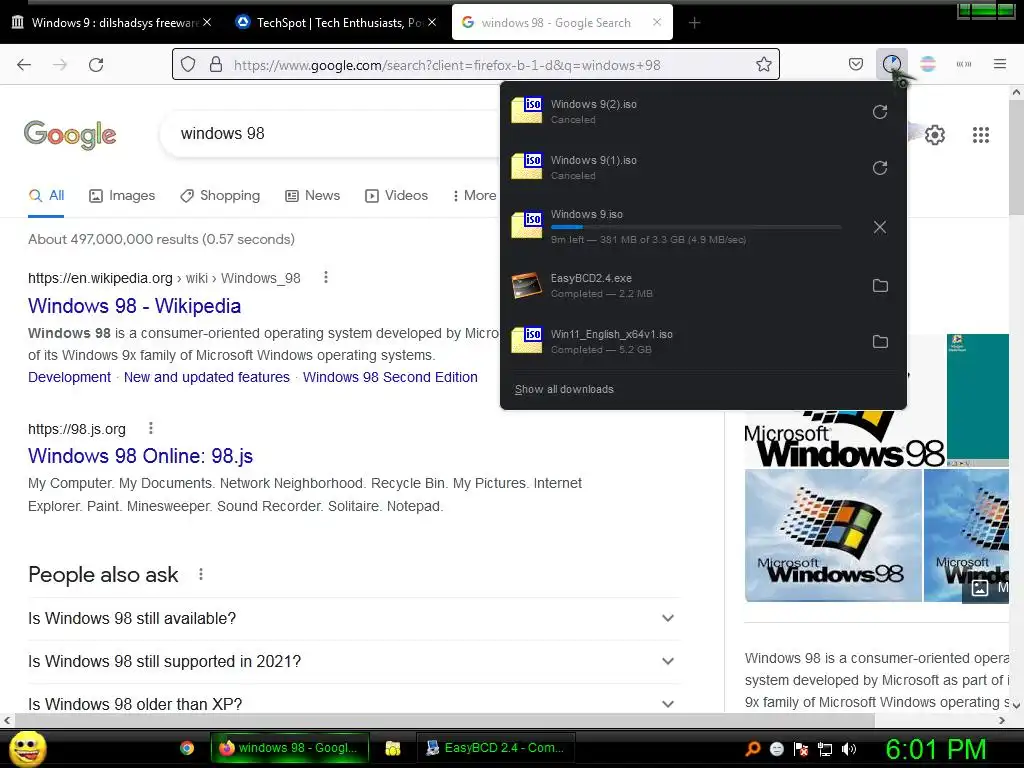Close the Windows 9 dilshadsys tab
This screenshot has height=768, width=1024.
(x=207, y=22)
